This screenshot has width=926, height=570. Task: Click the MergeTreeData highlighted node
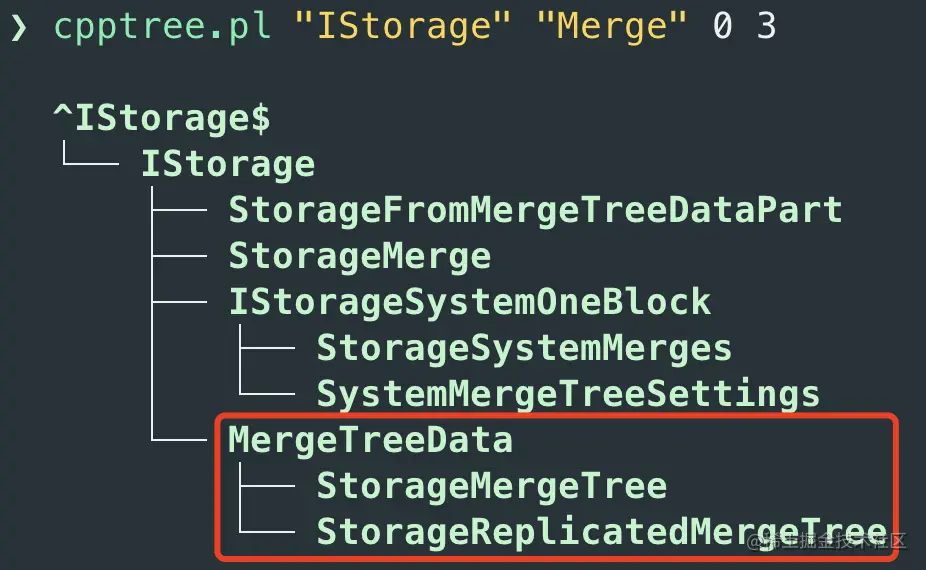370,440
